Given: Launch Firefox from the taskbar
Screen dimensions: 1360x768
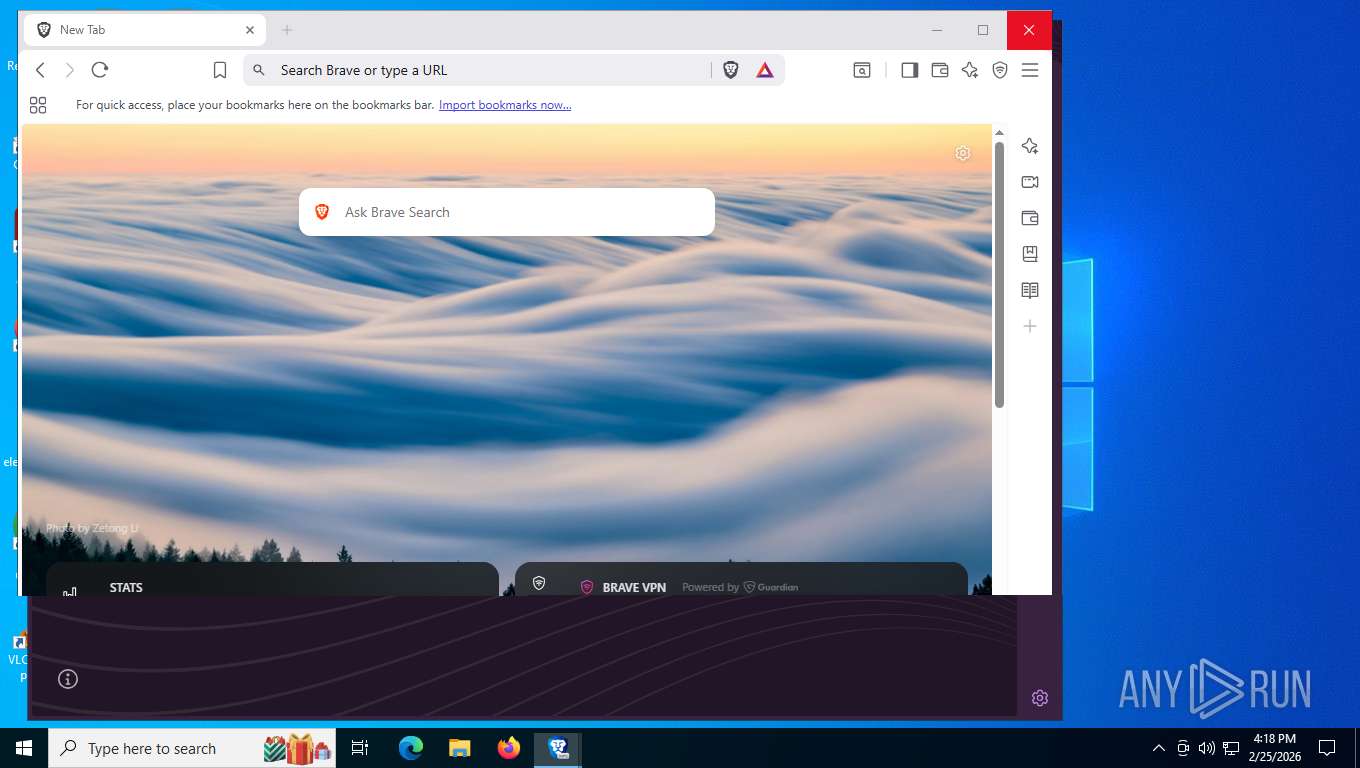Looking at the screenshot, I should (509, 748).
